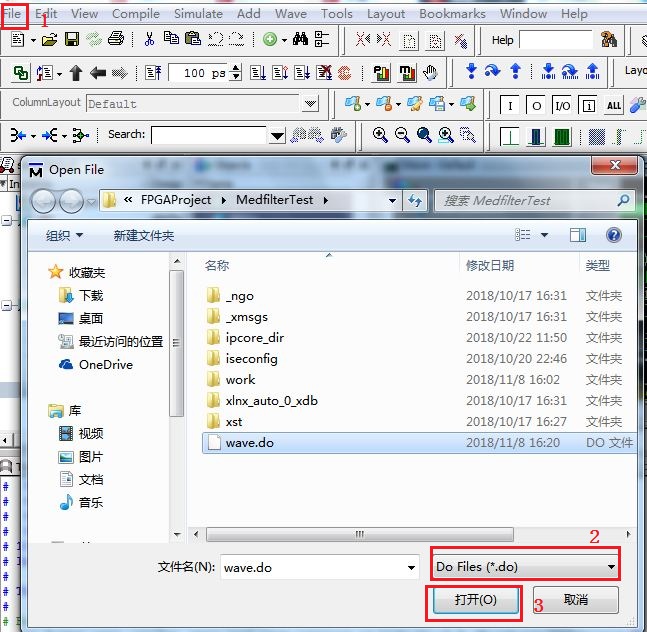Toggle the blue wave shape button
The width and height of the screenshot is (647, 632).
[x=536, y=137]
